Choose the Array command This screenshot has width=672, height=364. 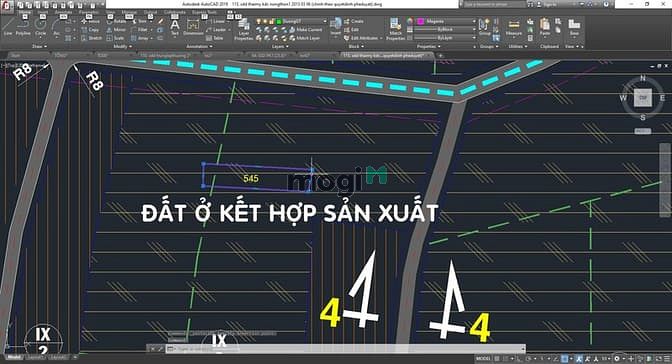(x=140, y=38)
